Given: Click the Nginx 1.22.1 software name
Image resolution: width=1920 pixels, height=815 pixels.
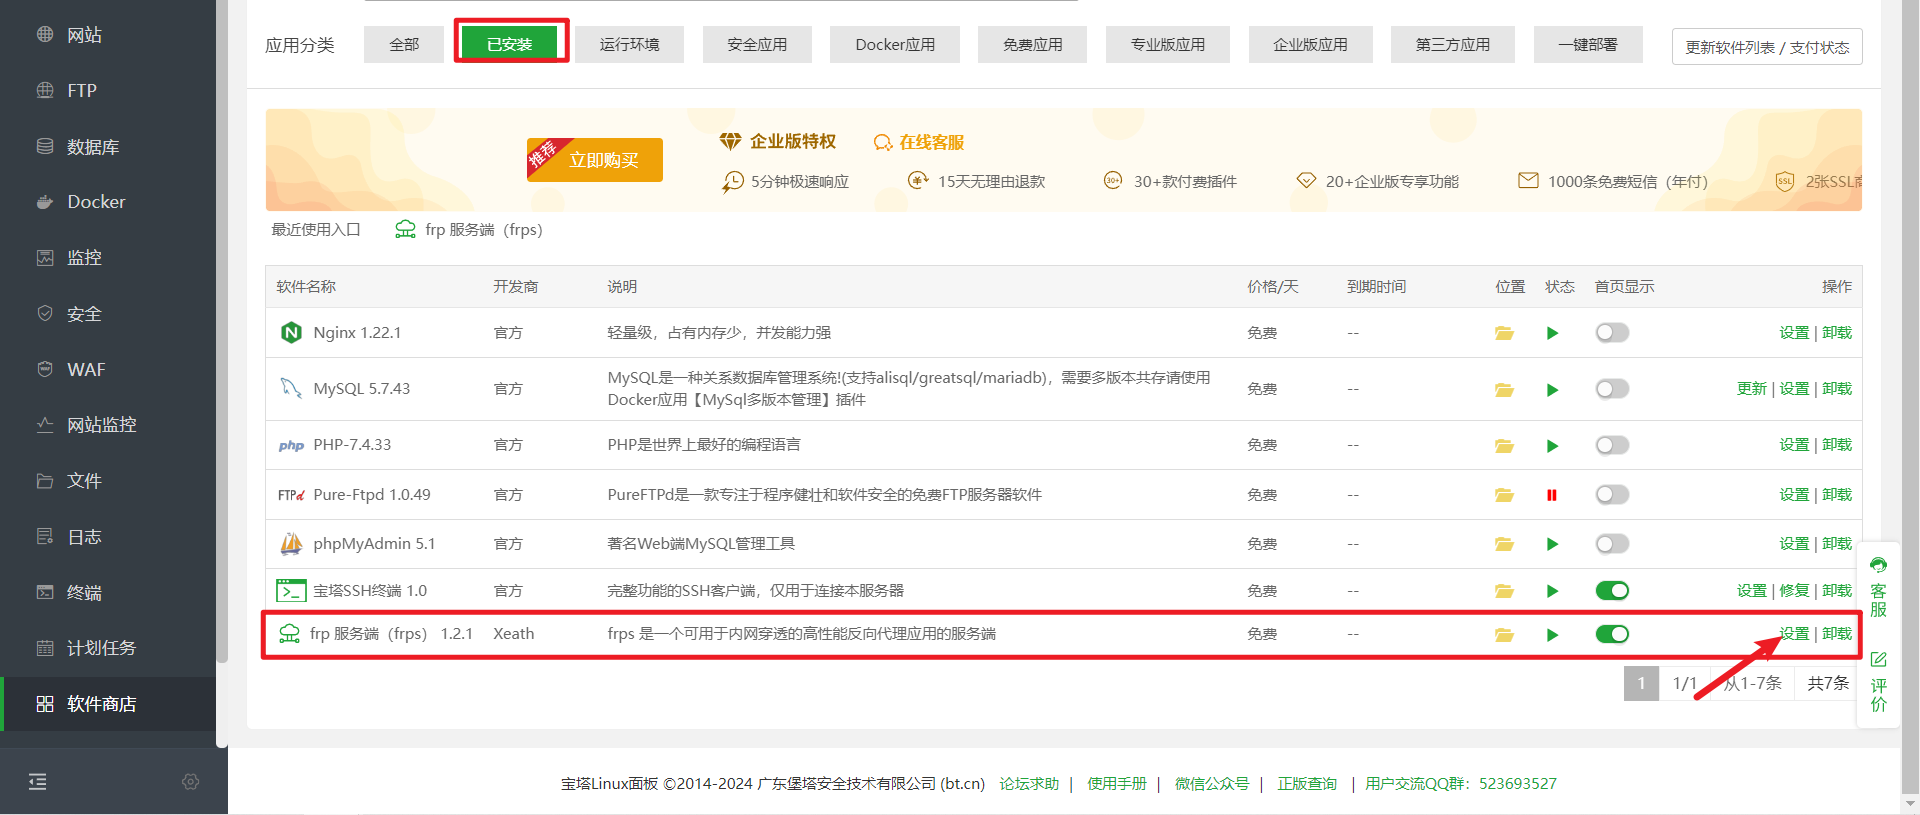Looking at the screenshot, I should [357, 333].
